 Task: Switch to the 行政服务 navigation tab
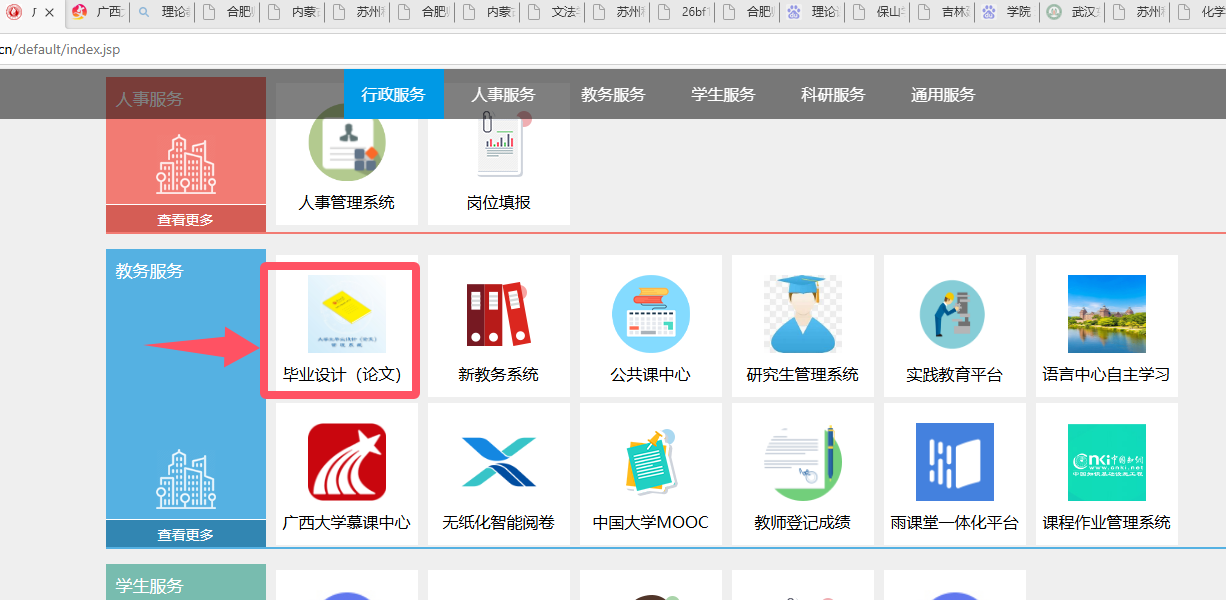pos(393,95)
